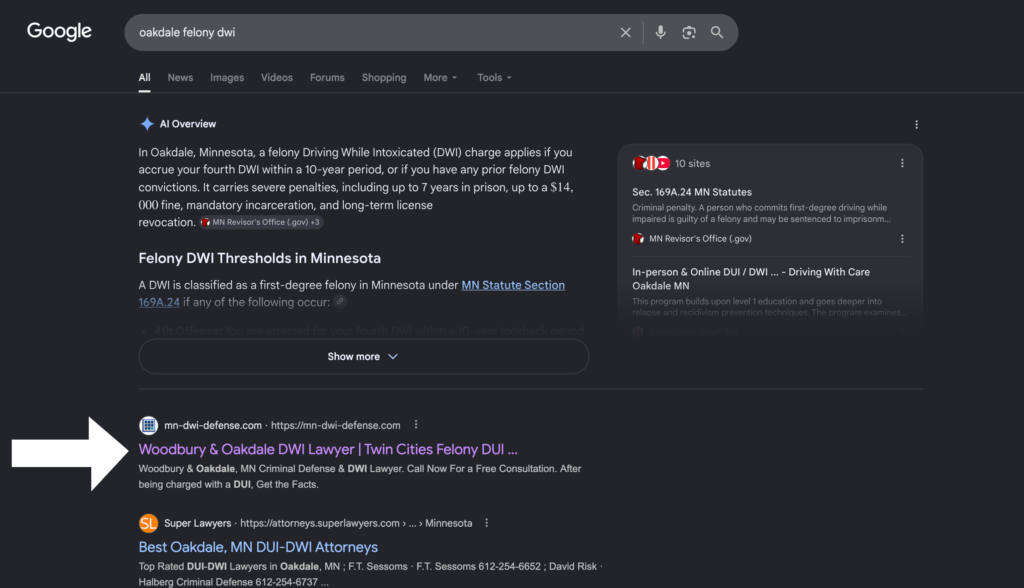Open Sec. 169A.24 MN Statutes source

692,192
